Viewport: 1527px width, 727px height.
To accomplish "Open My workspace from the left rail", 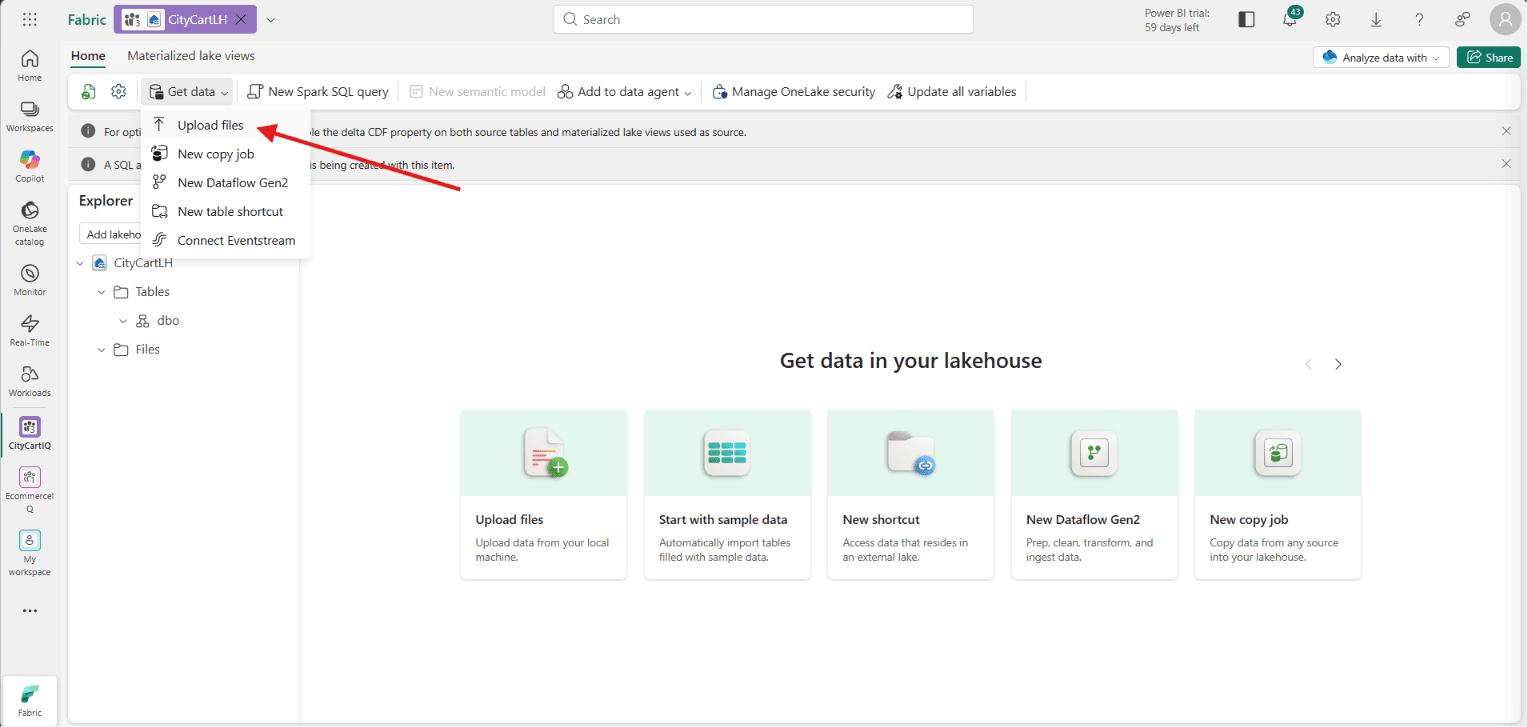I will pos(30,553).
